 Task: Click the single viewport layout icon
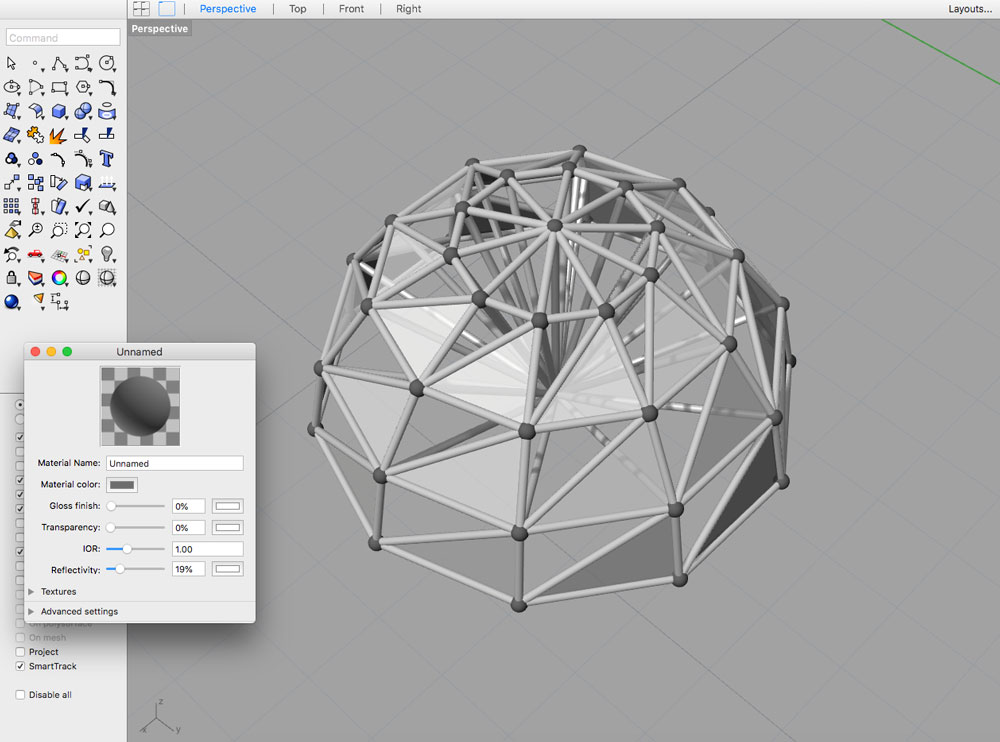pos(167,8)
